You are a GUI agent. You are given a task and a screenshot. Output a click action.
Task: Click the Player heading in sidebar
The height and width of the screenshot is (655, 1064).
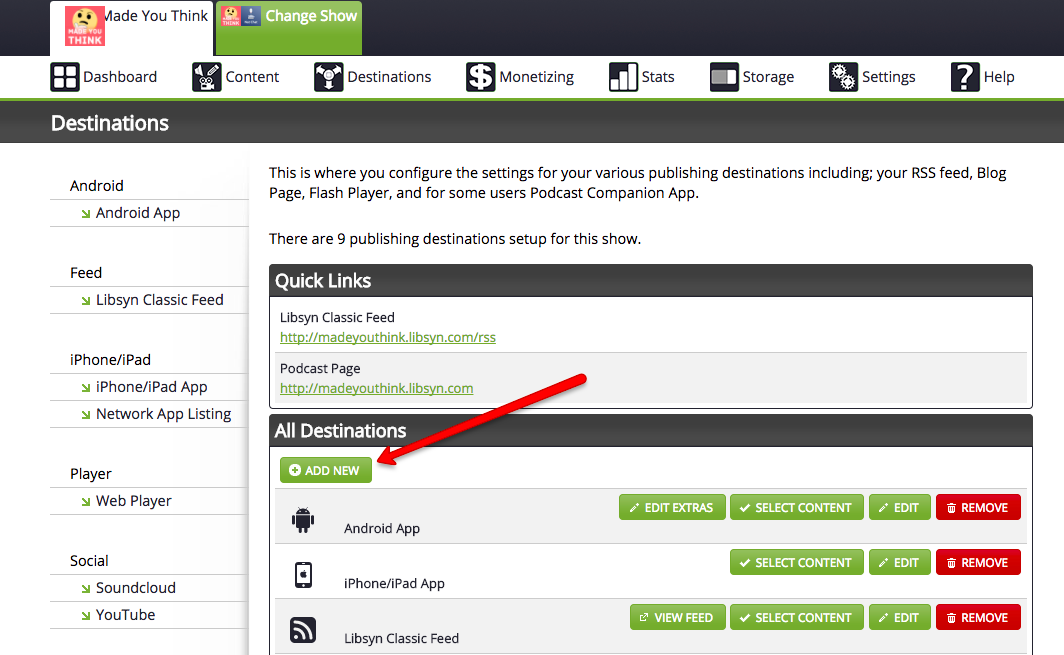pyautogui.click(x=90, y=474)
